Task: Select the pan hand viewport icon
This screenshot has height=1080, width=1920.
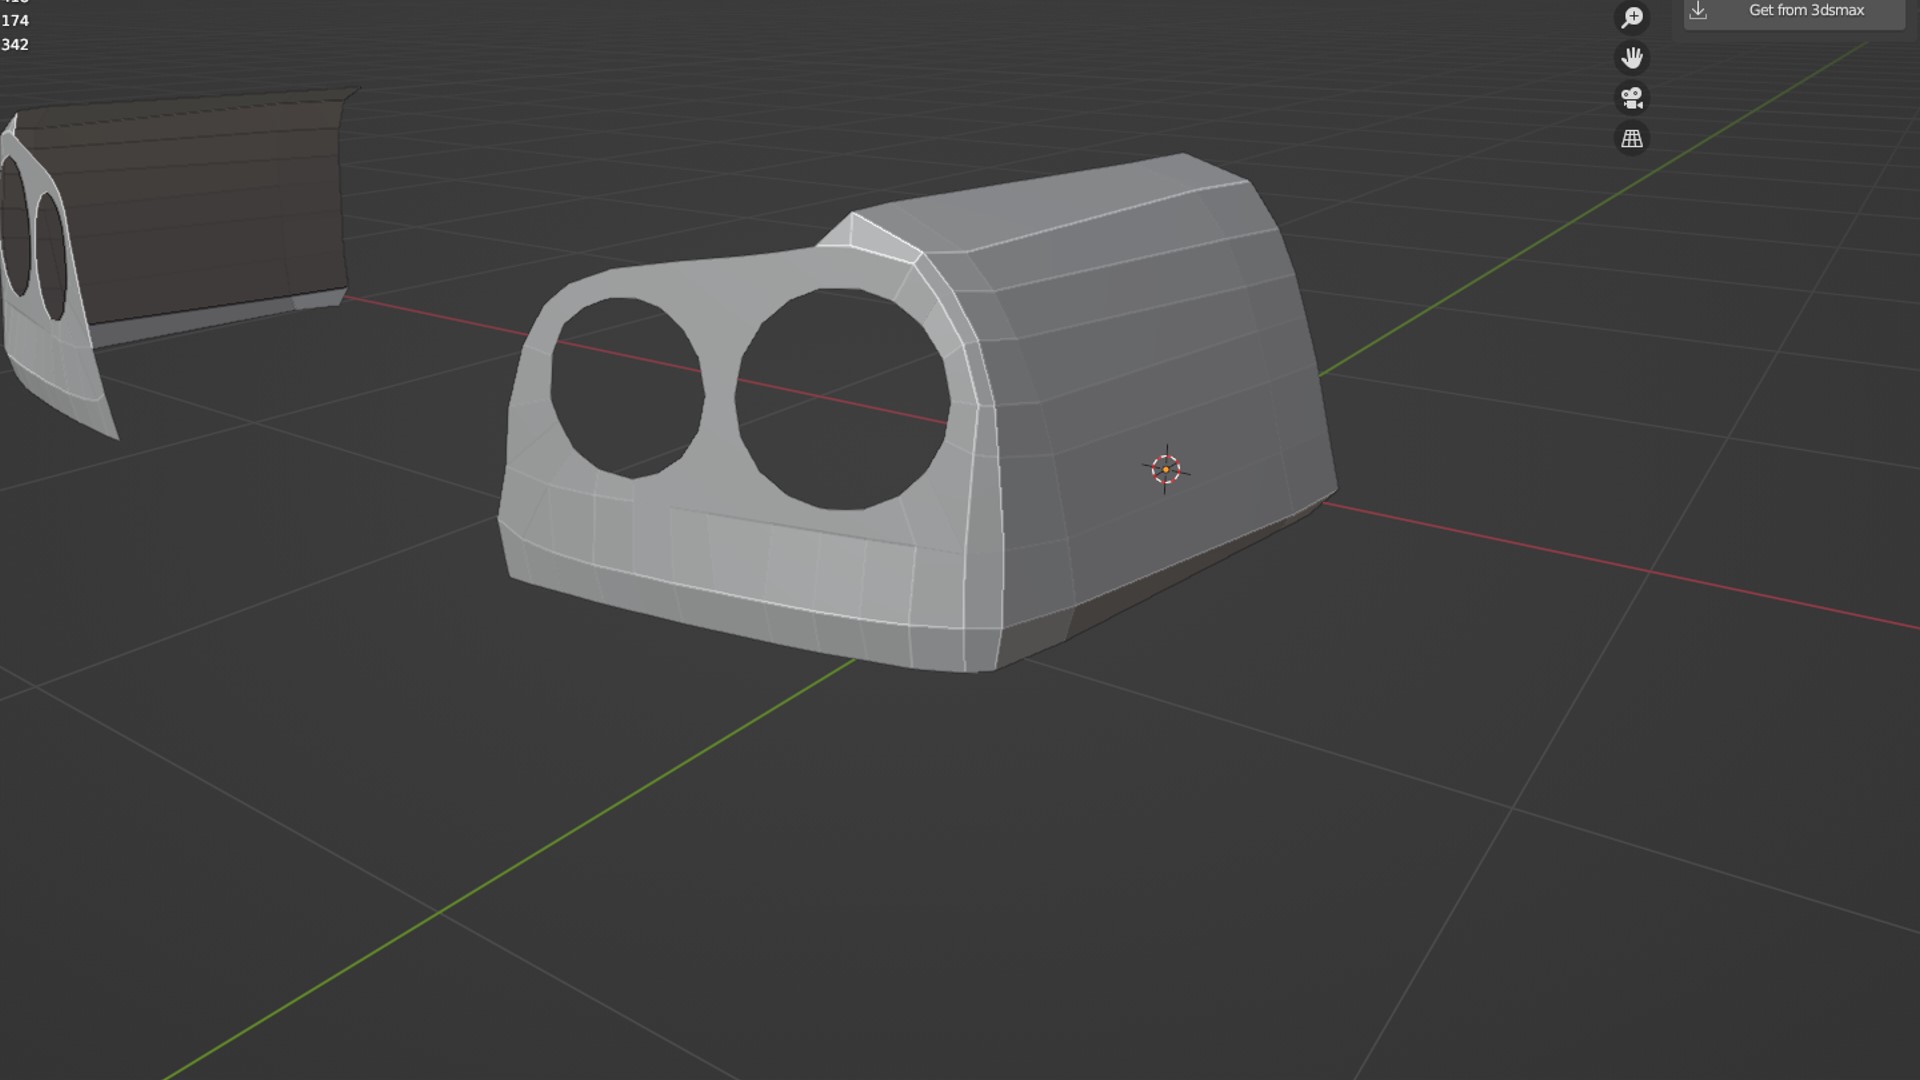Action: (x=1632, y=58)
